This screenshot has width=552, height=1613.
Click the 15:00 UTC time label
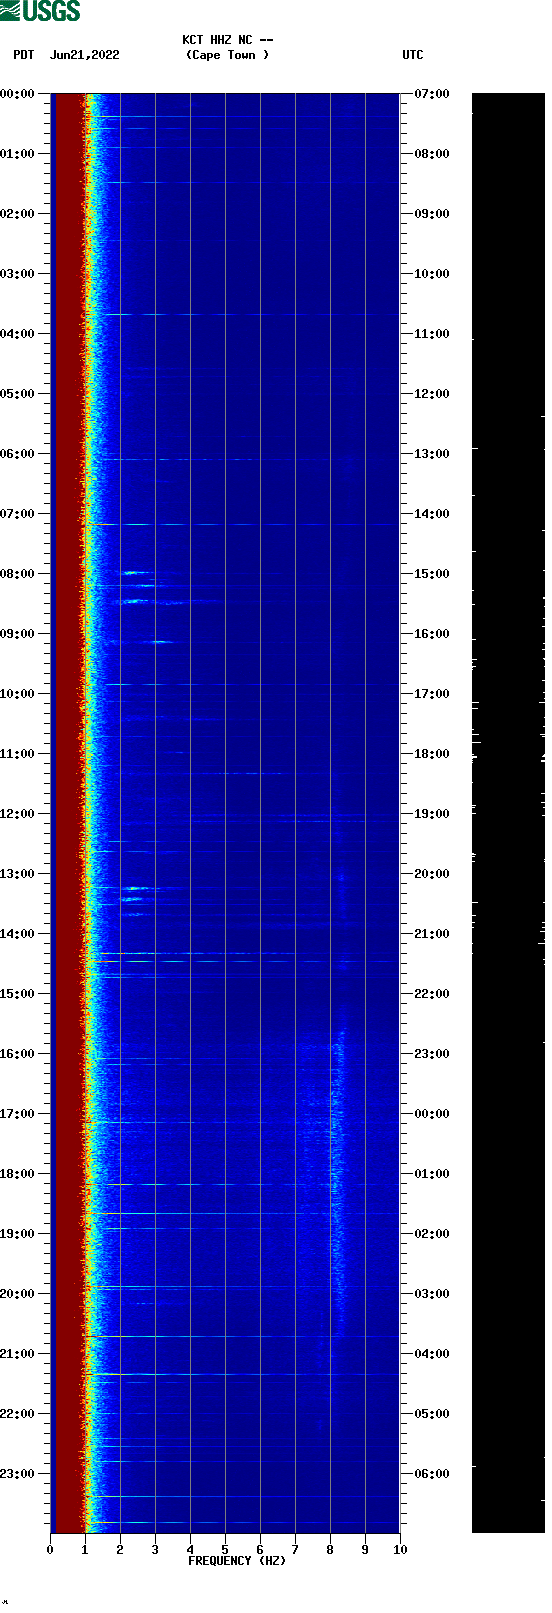pos(432,574)
